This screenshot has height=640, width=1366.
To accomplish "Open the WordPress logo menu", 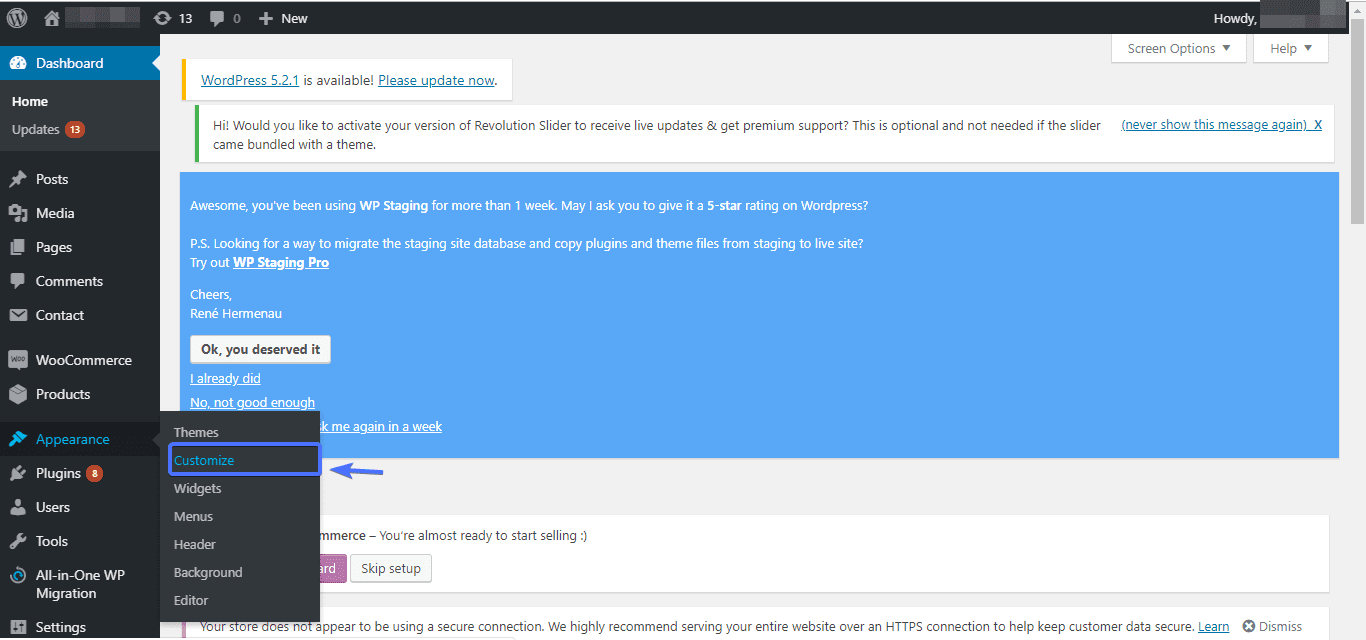I will (17, 18).
